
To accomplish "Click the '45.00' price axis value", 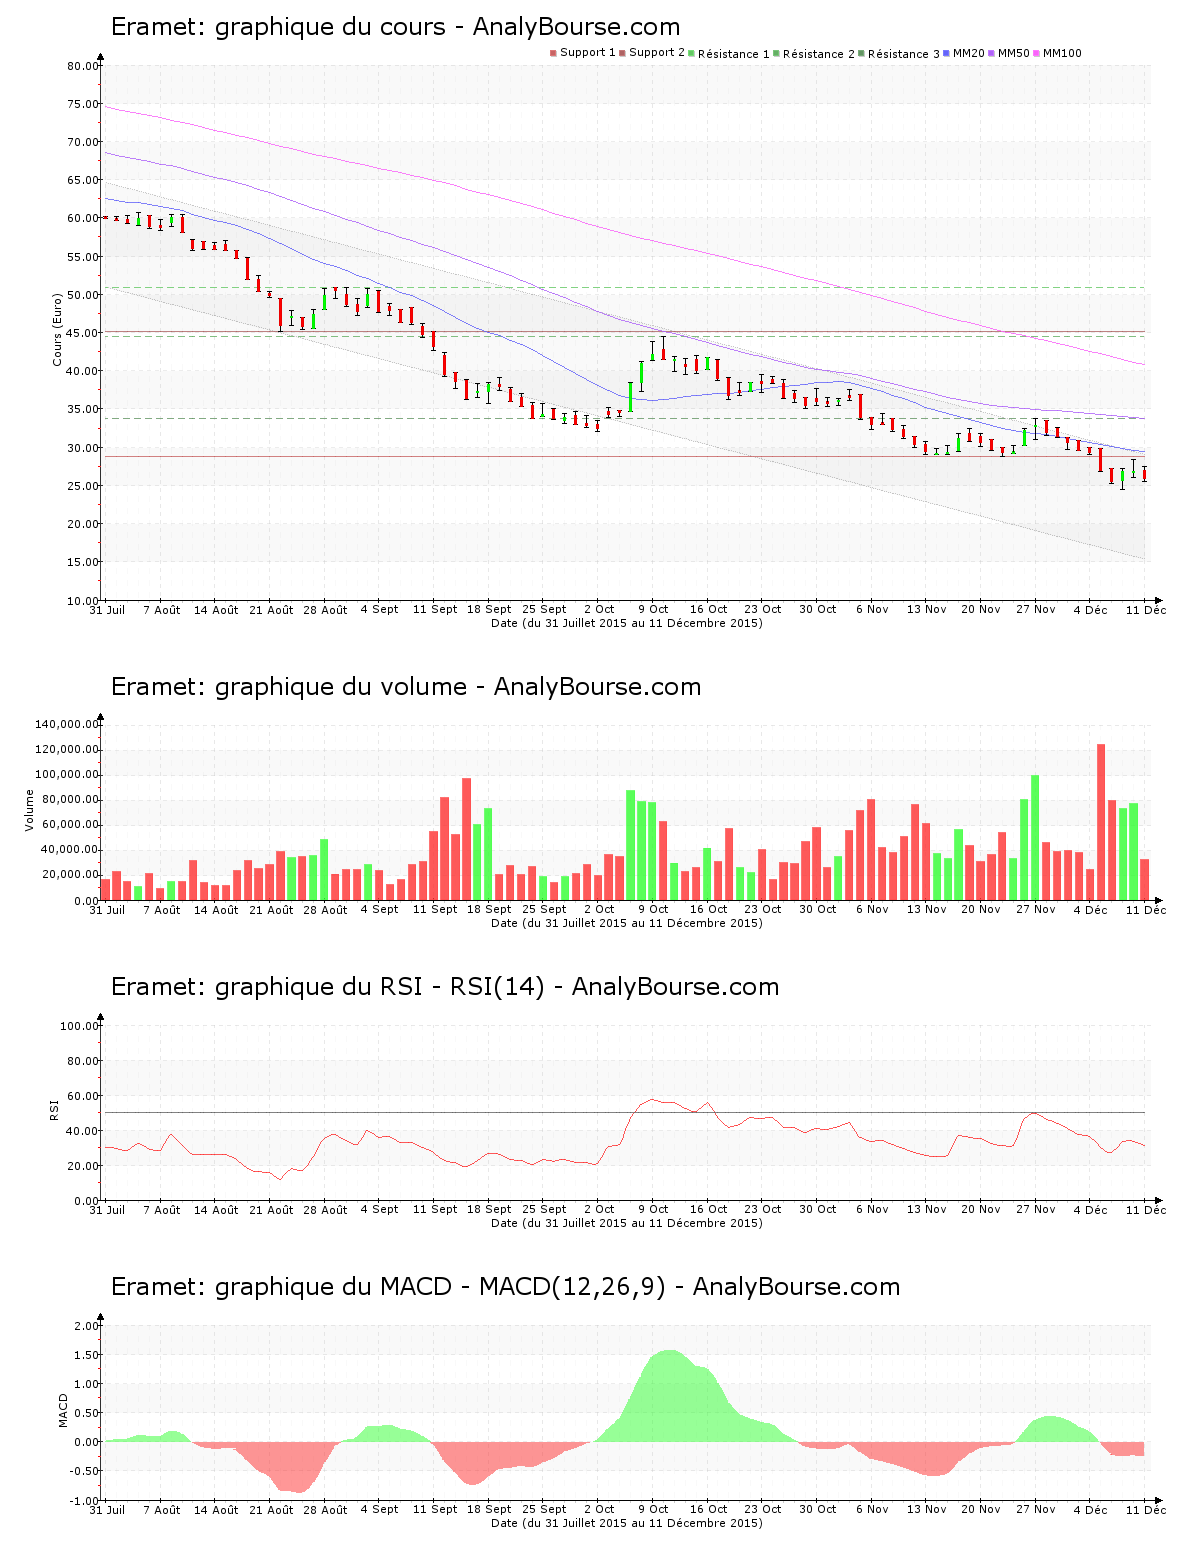I will point(83,333).
